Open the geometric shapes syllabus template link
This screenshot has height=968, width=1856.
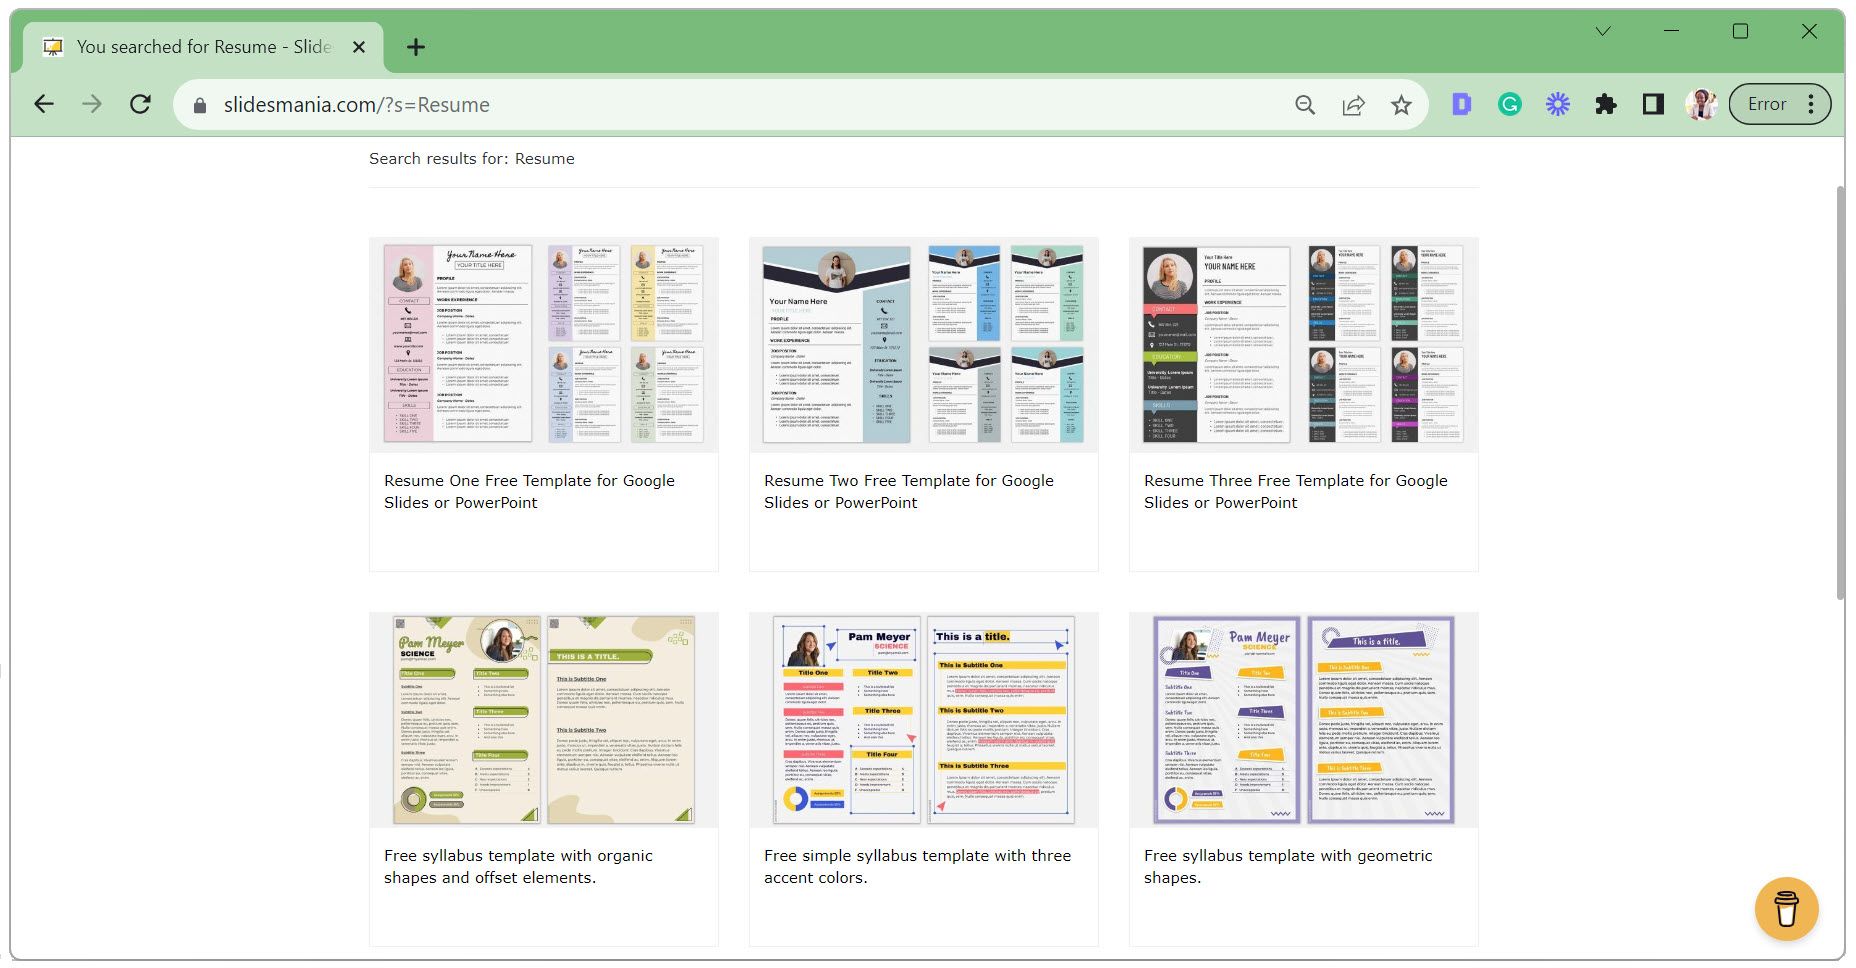1288,866
